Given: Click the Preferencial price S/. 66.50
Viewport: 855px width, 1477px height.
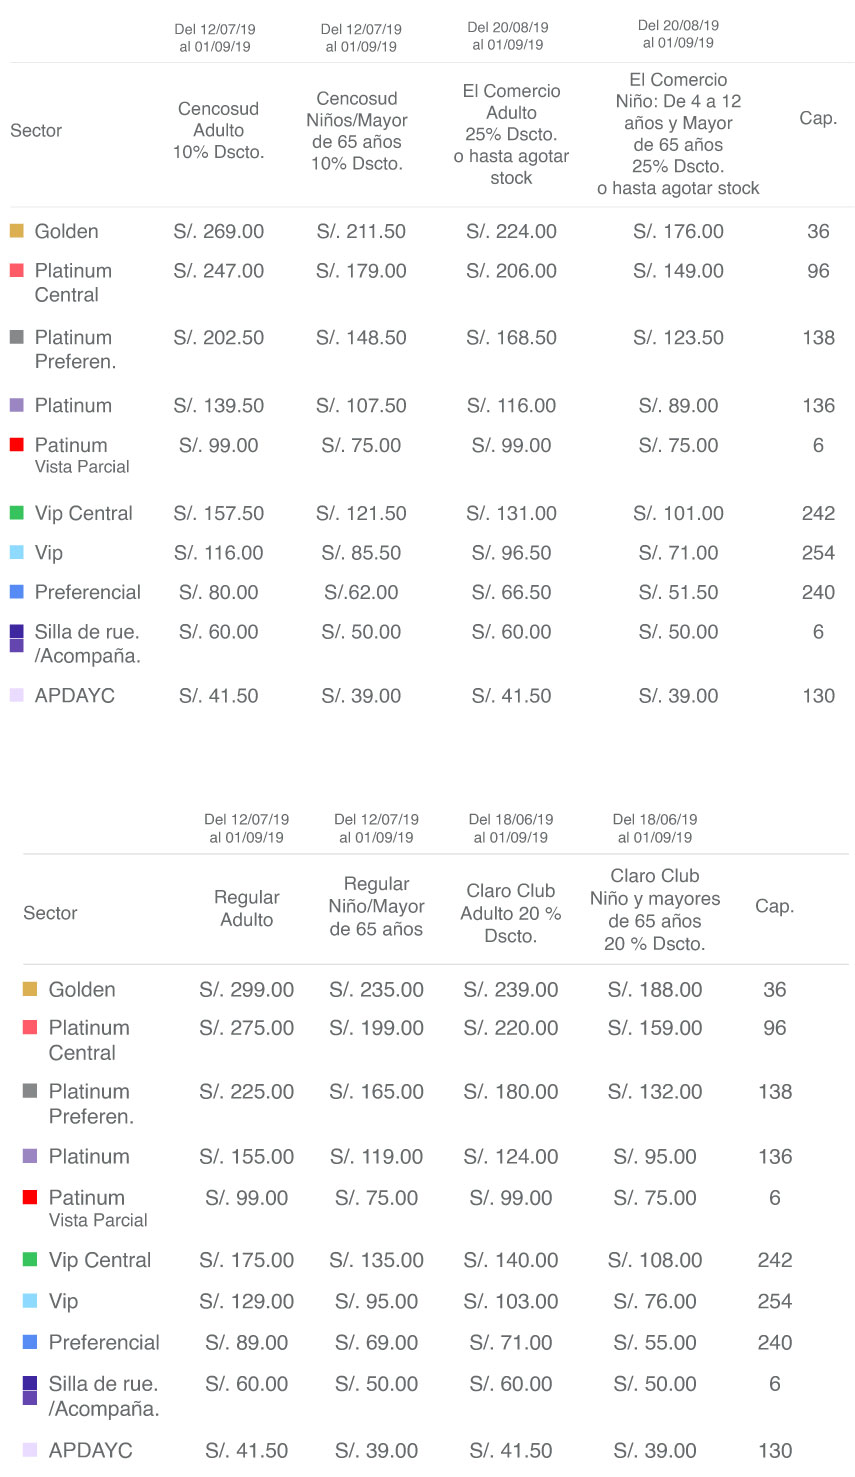Looking at the screenshot, I should pos(511,592).
